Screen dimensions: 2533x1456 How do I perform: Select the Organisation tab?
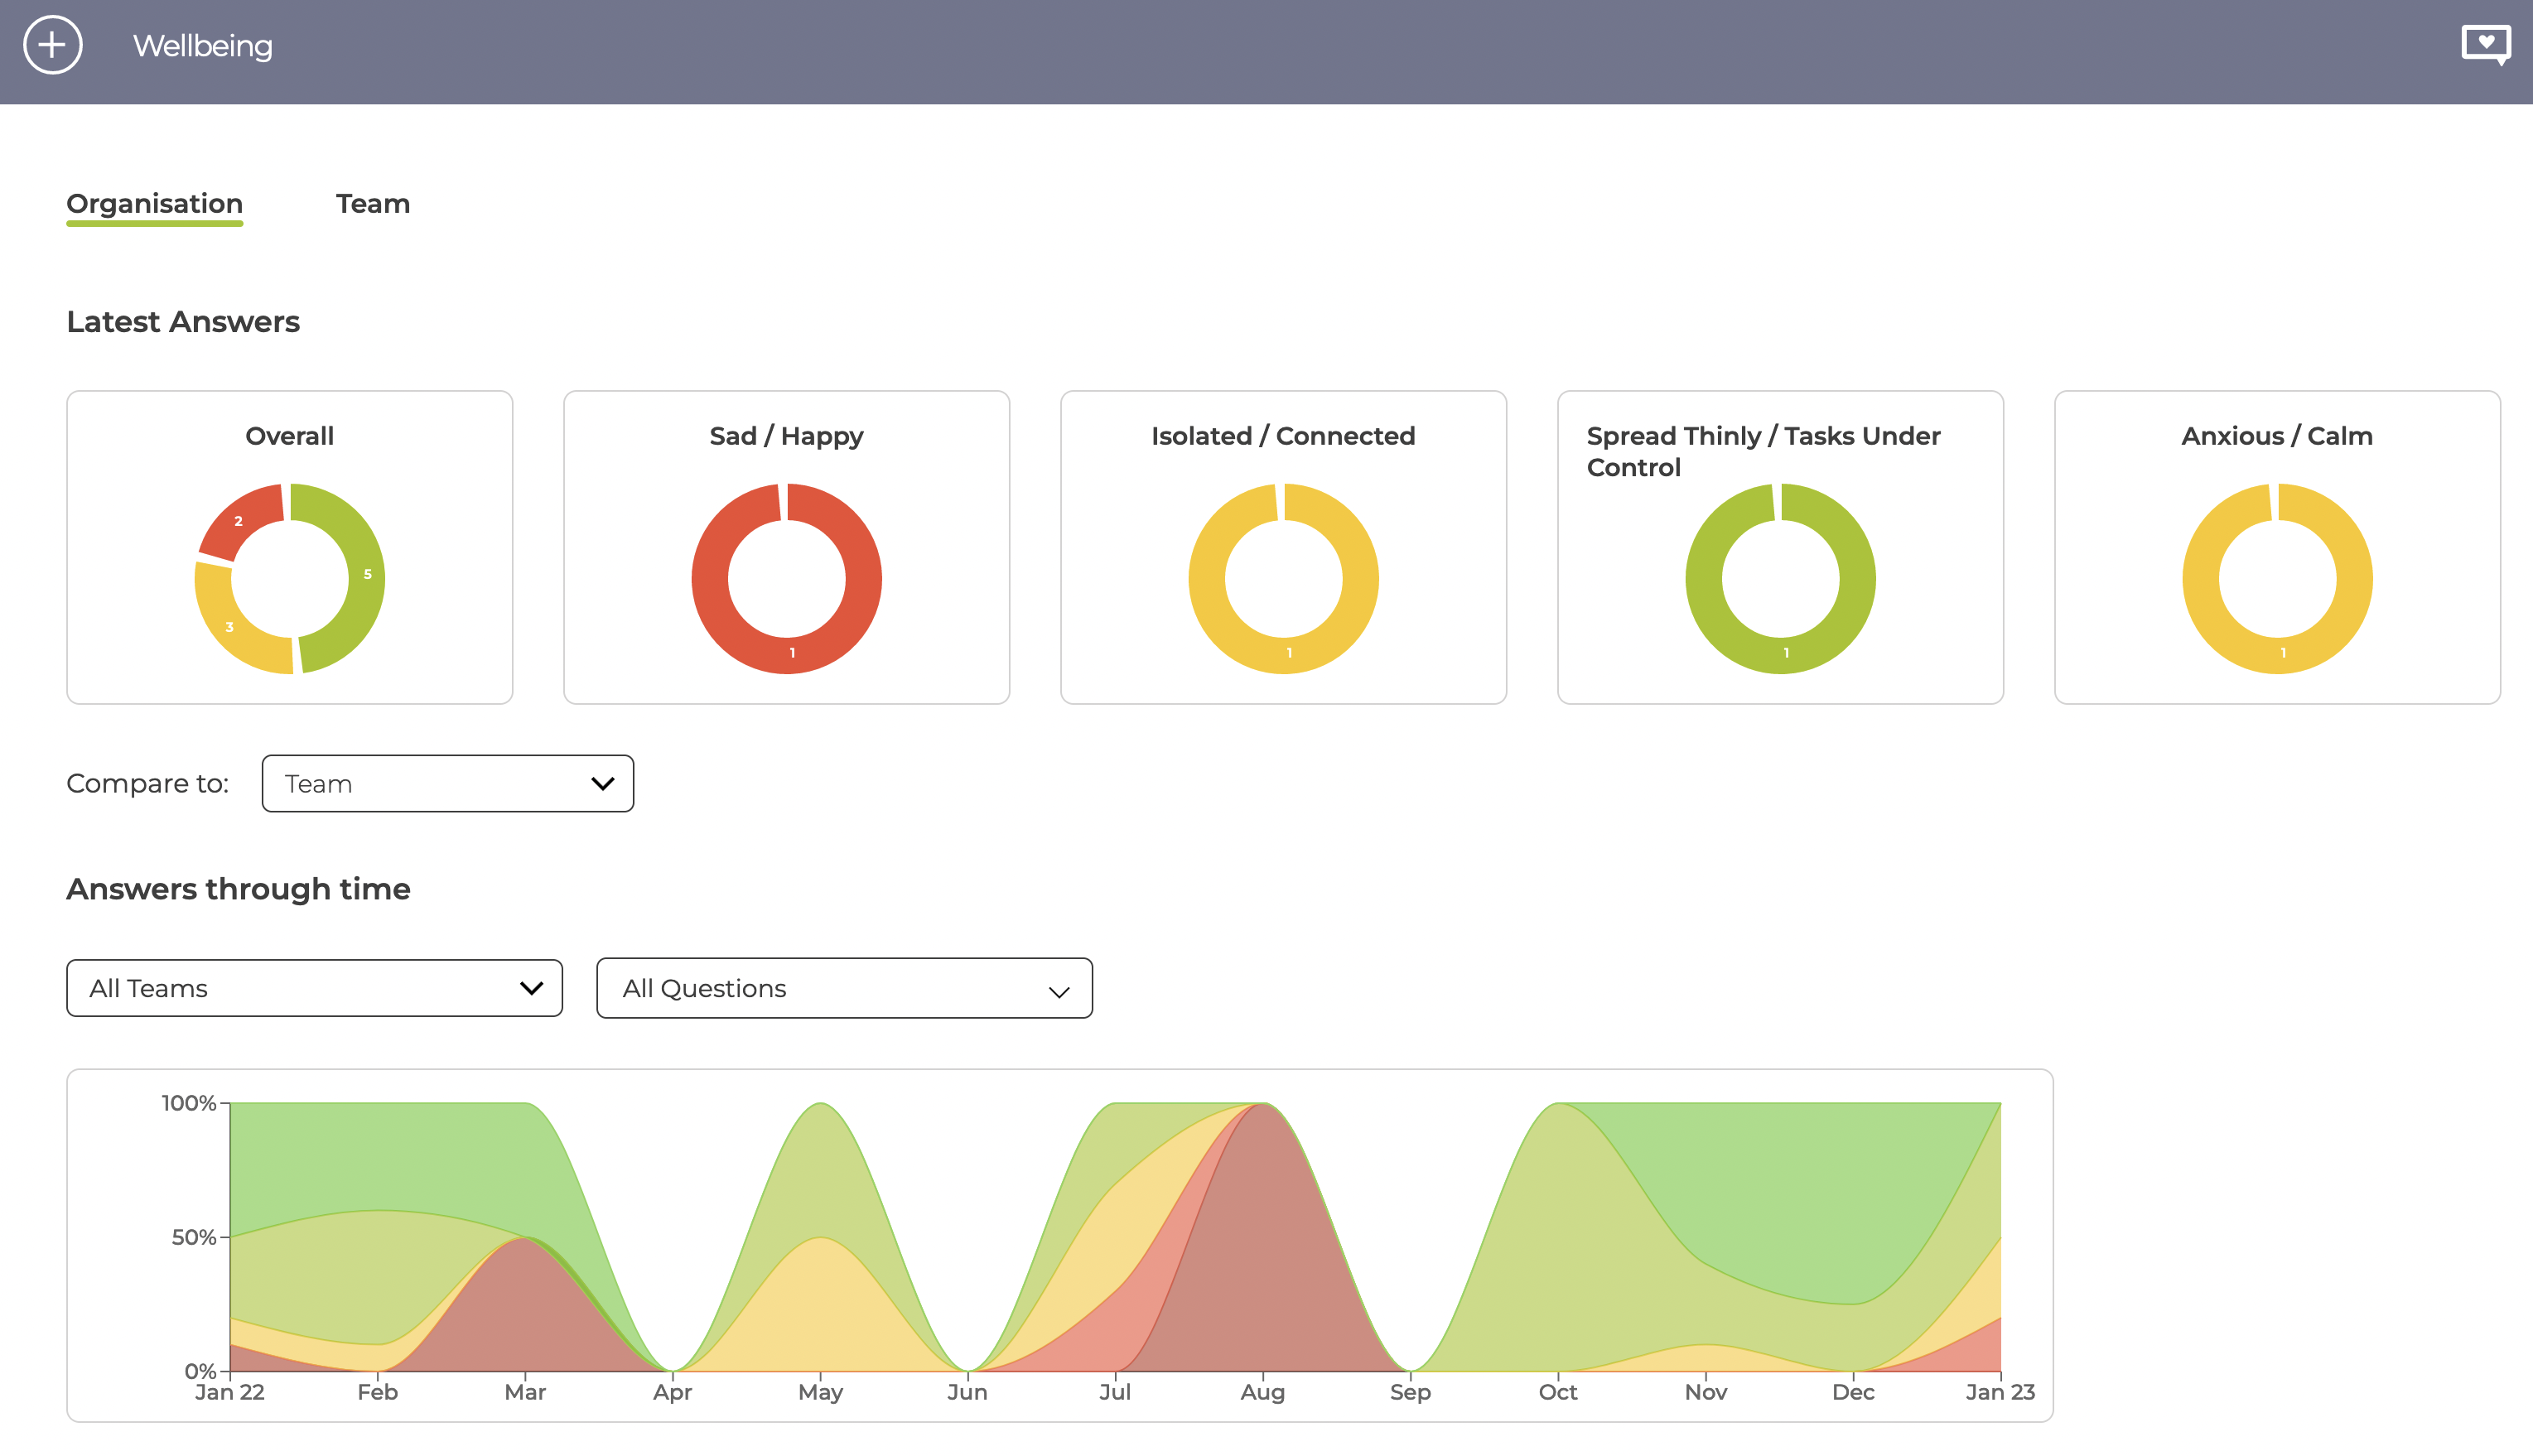point(155,204)
